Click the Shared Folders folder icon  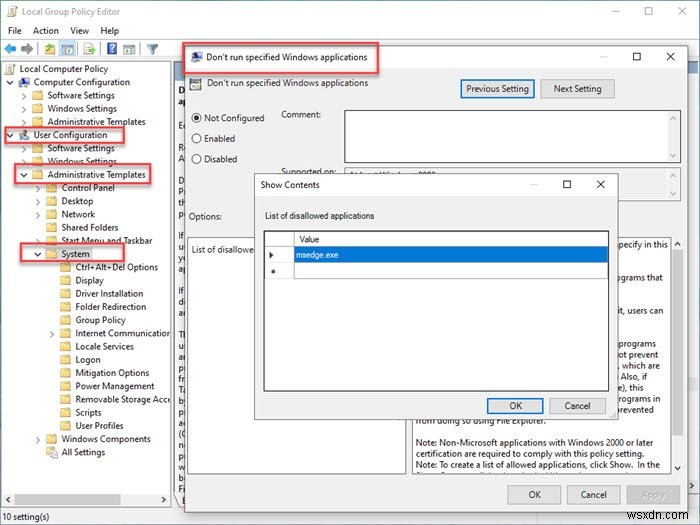click(52, 227)
